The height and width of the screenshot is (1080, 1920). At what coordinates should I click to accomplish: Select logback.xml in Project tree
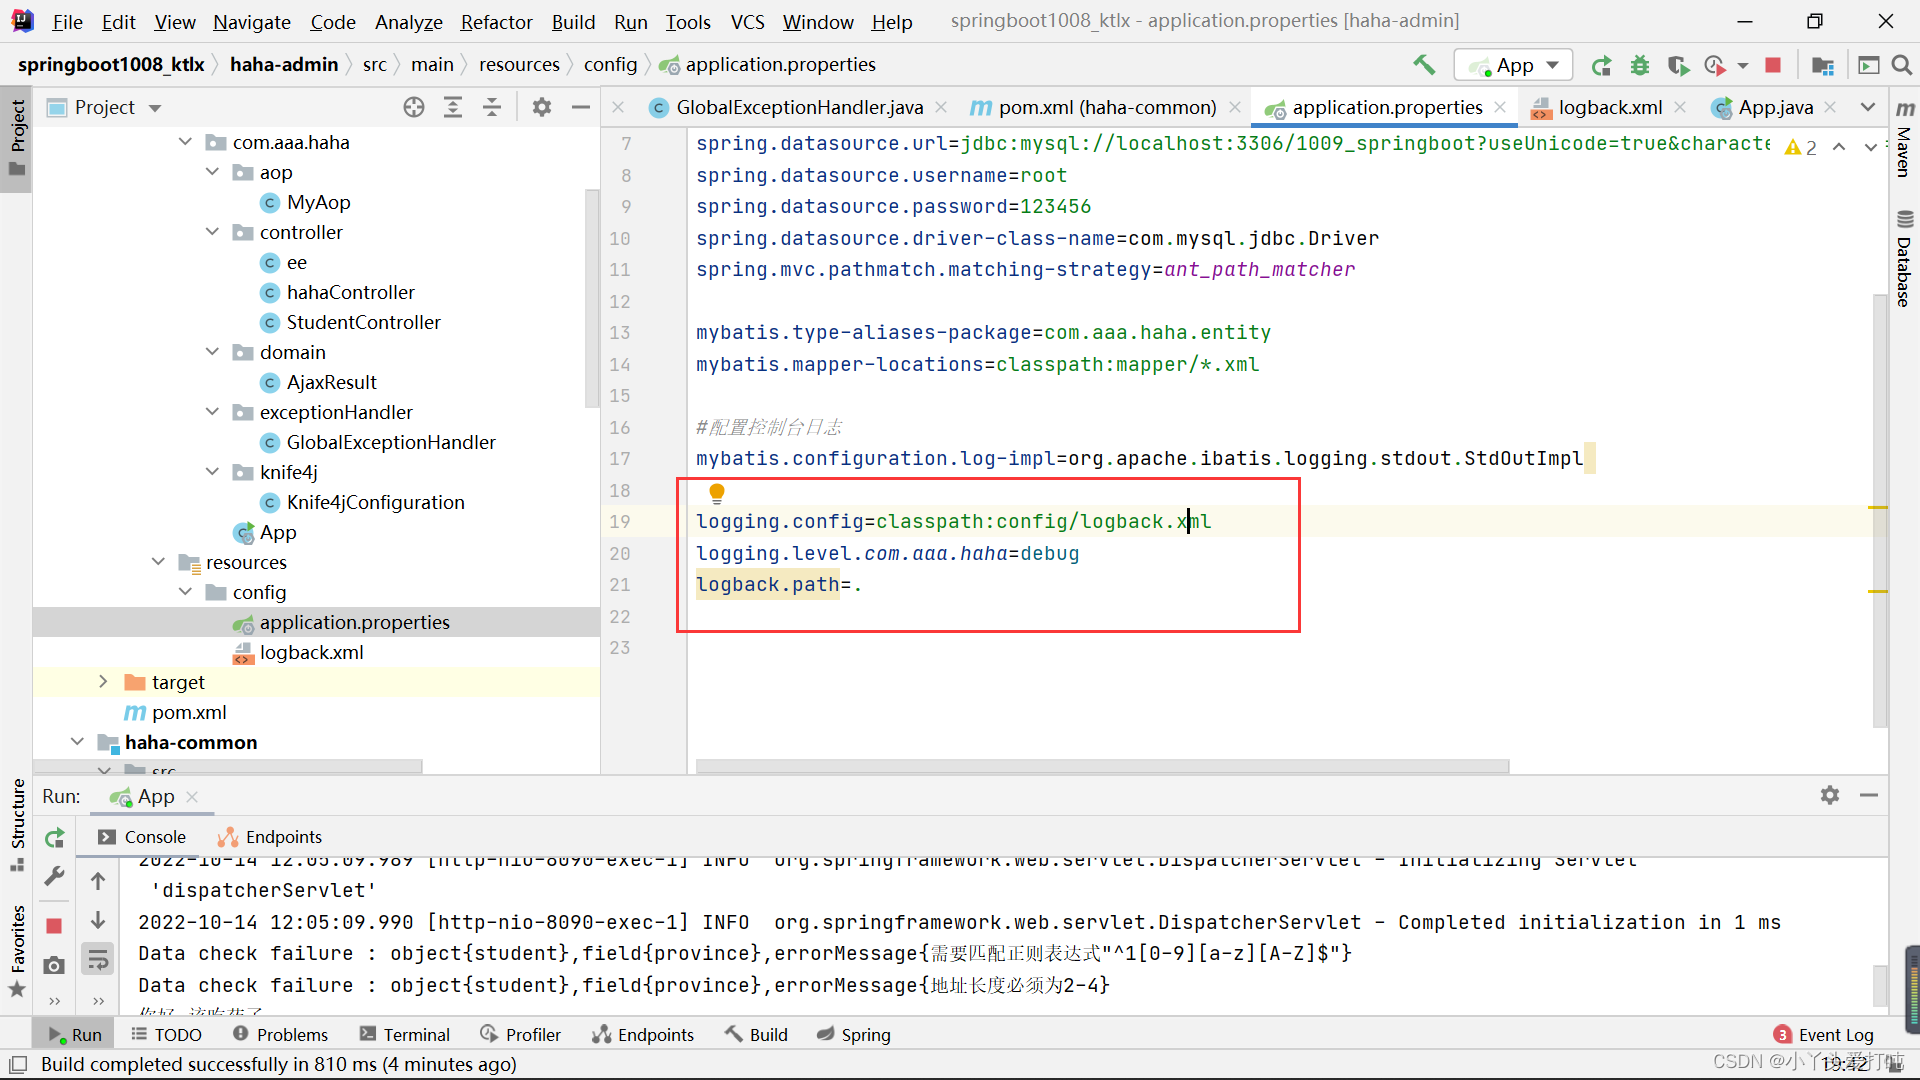(x=311, y=652)
